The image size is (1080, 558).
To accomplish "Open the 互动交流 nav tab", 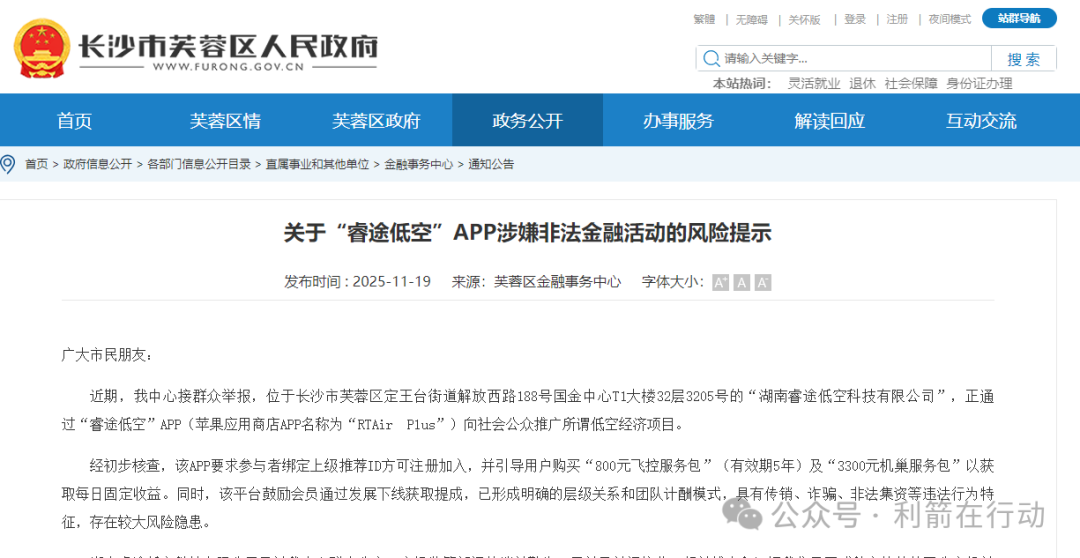I will coord(981,121).
